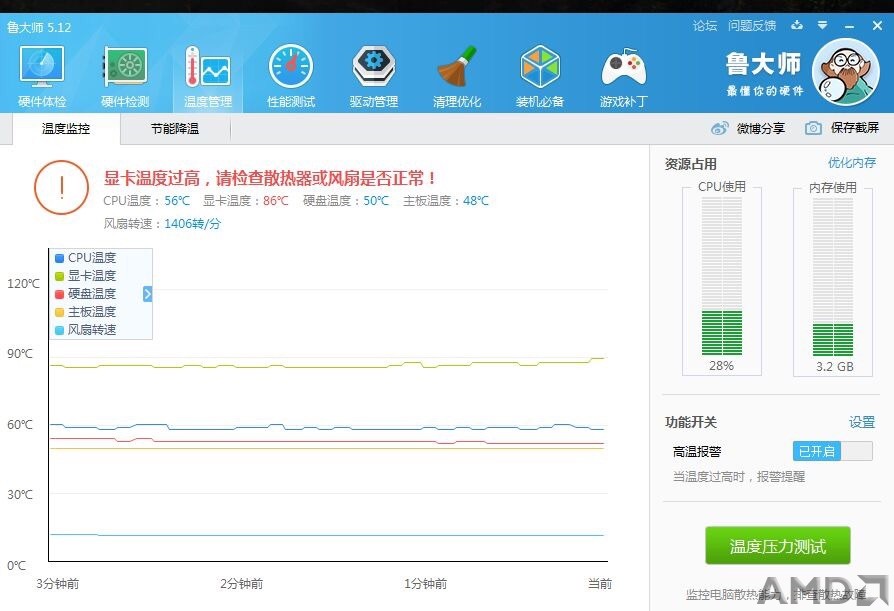Screen dimensions: 894x611
Task: Click the motherboard temperature reading 48℃
Action: 476,201
